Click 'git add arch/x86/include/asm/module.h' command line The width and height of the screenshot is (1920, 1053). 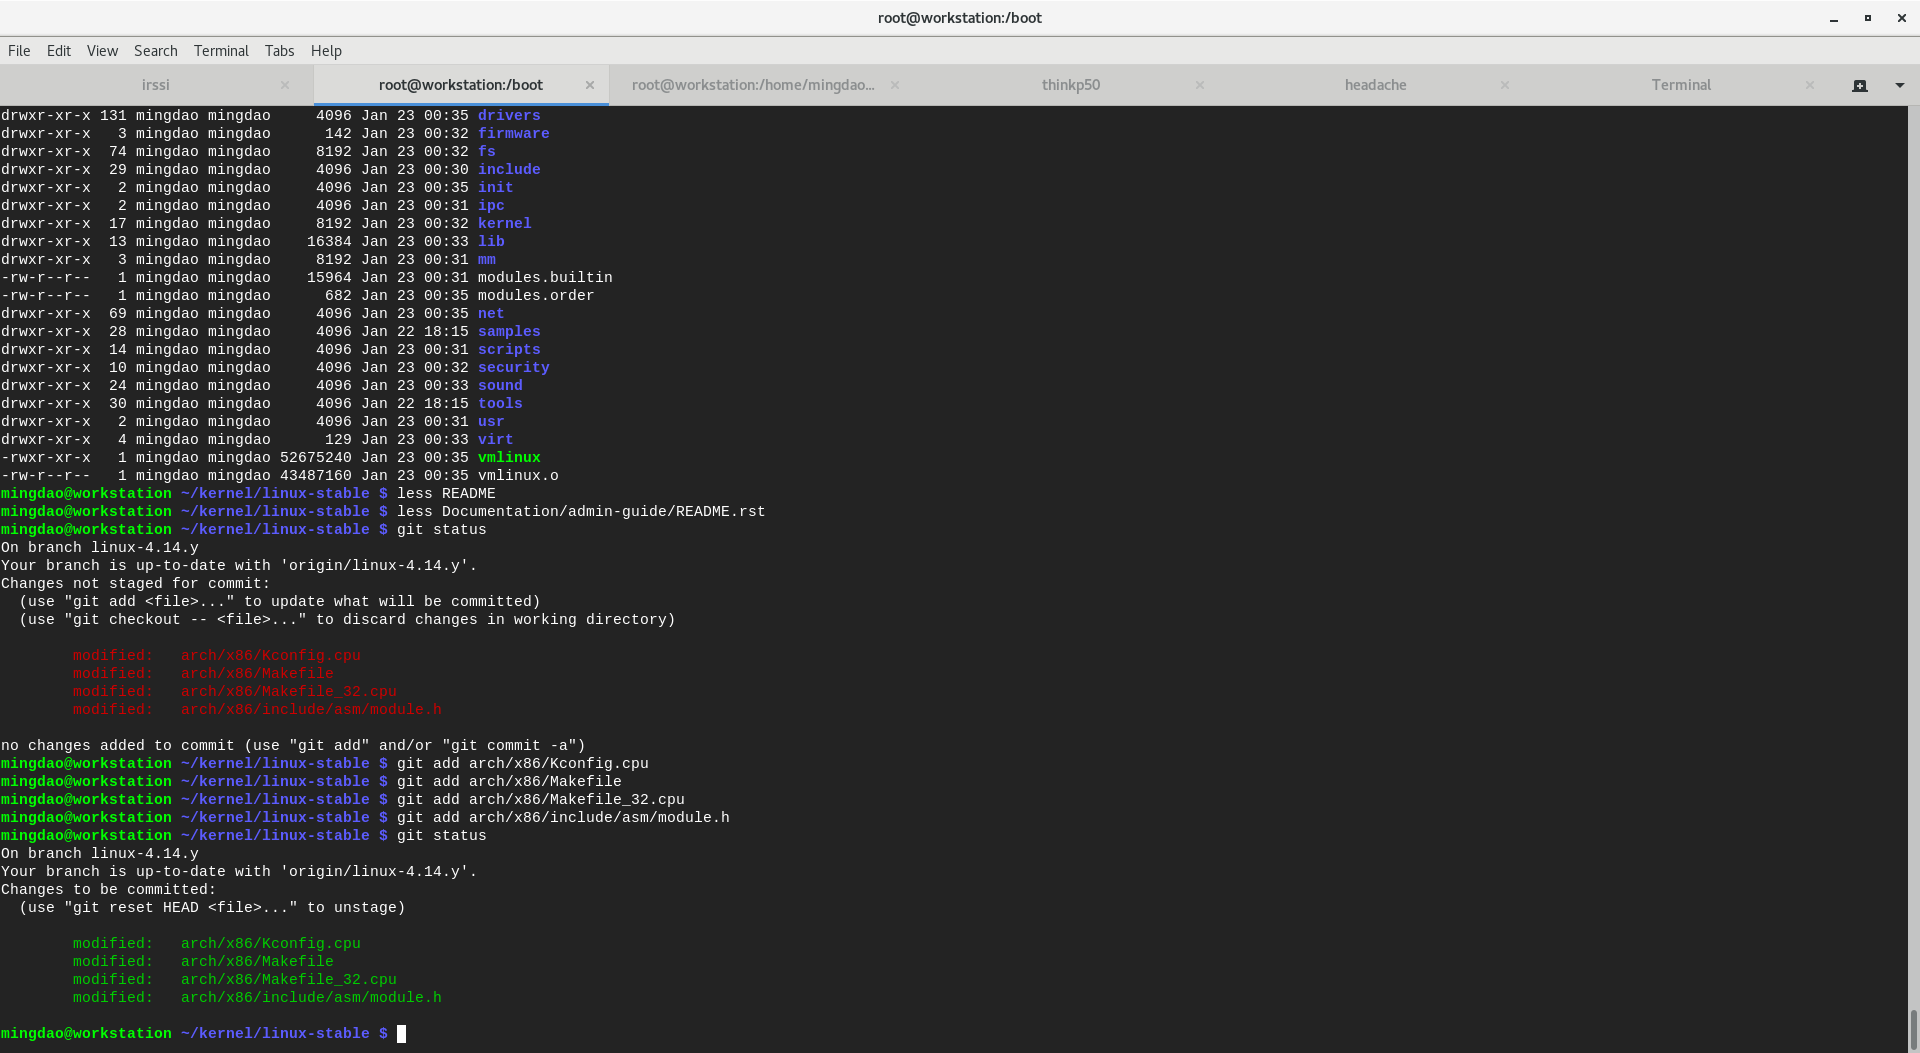pos(563,818)
